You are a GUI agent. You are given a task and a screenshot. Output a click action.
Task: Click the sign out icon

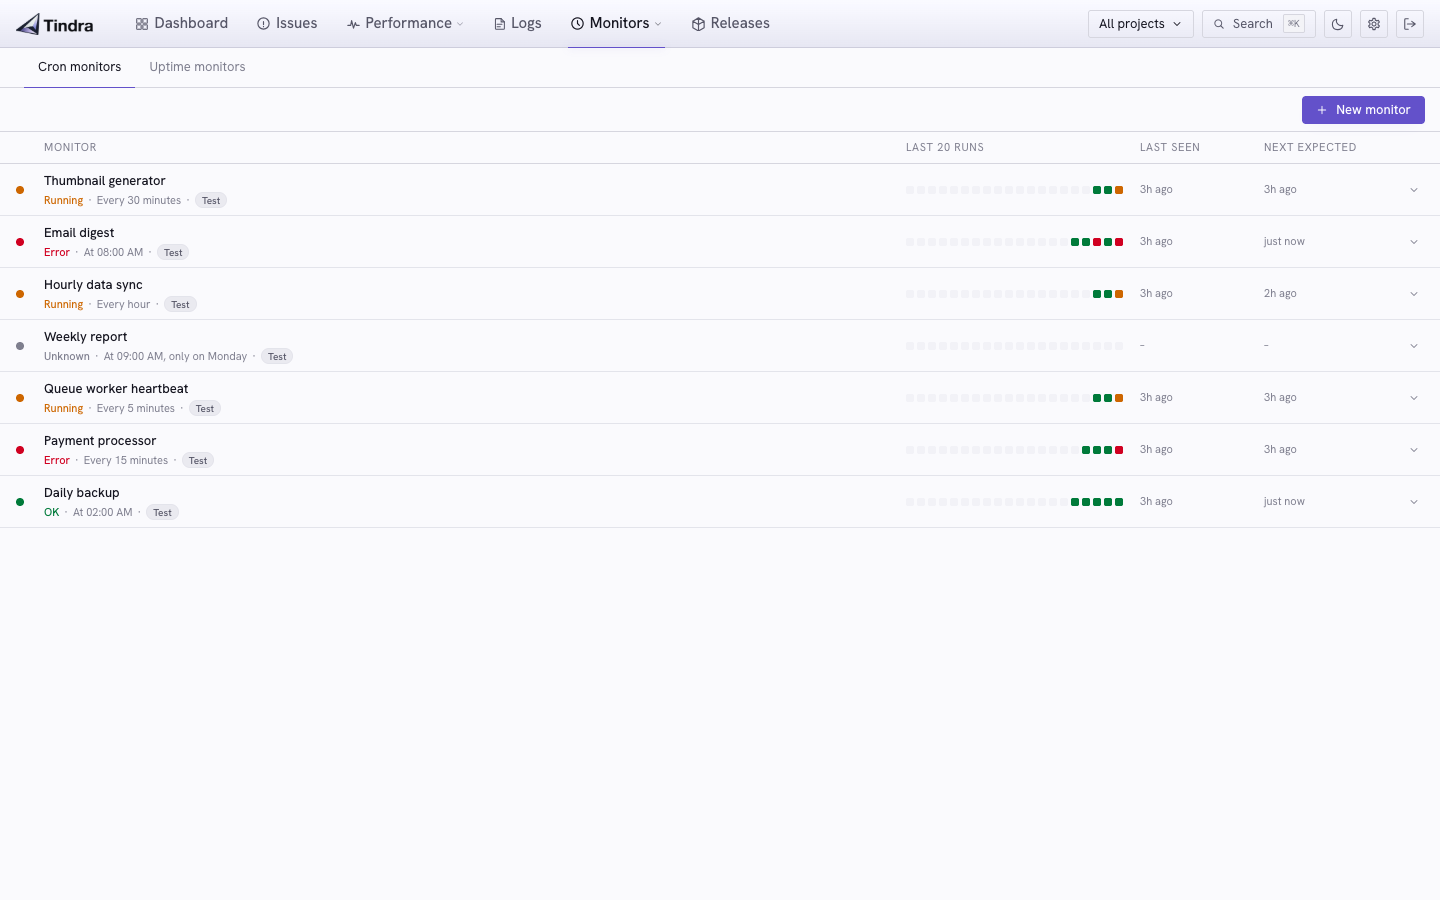click(1410, 24)
